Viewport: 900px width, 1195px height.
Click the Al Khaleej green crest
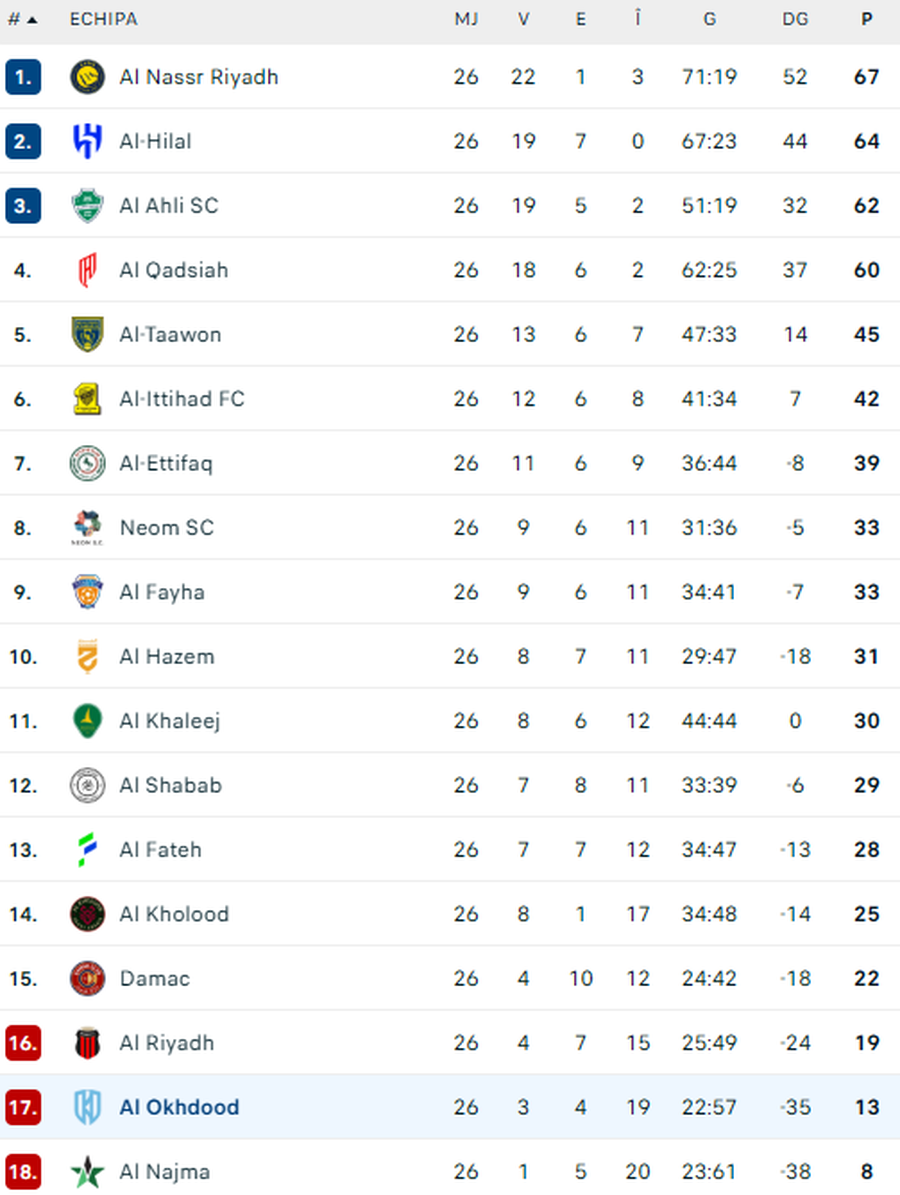point(88,721)
